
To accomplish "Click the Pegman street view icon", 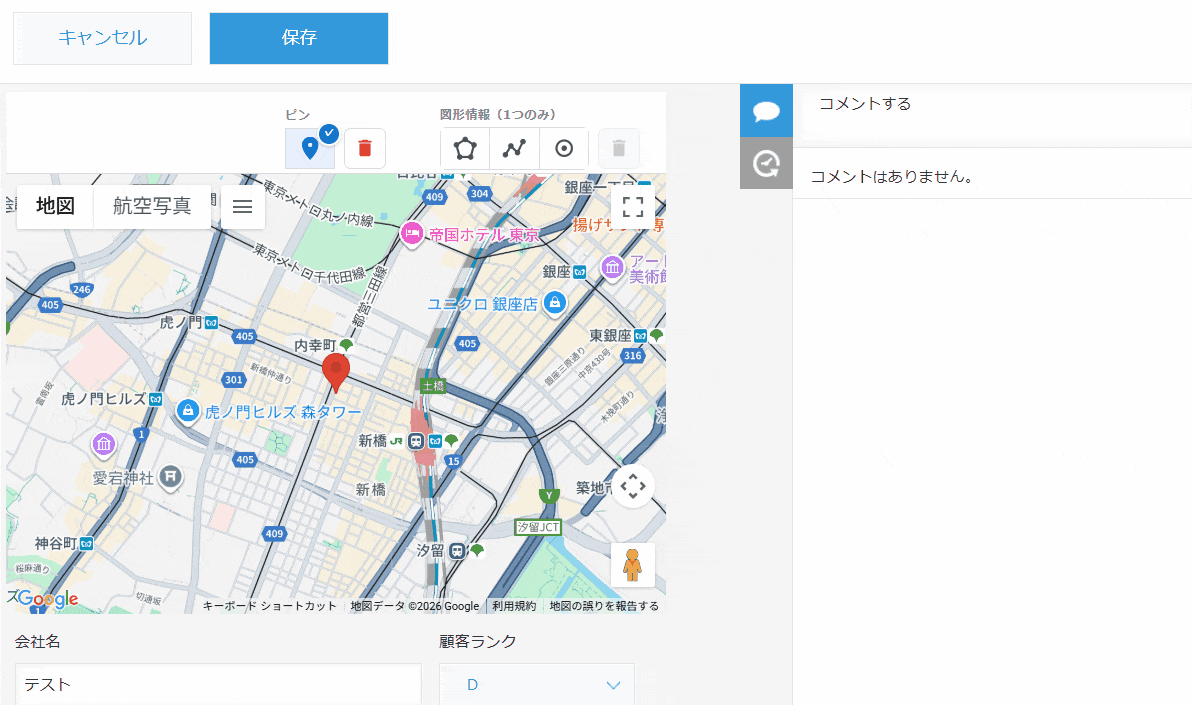I will pos(633,564).
